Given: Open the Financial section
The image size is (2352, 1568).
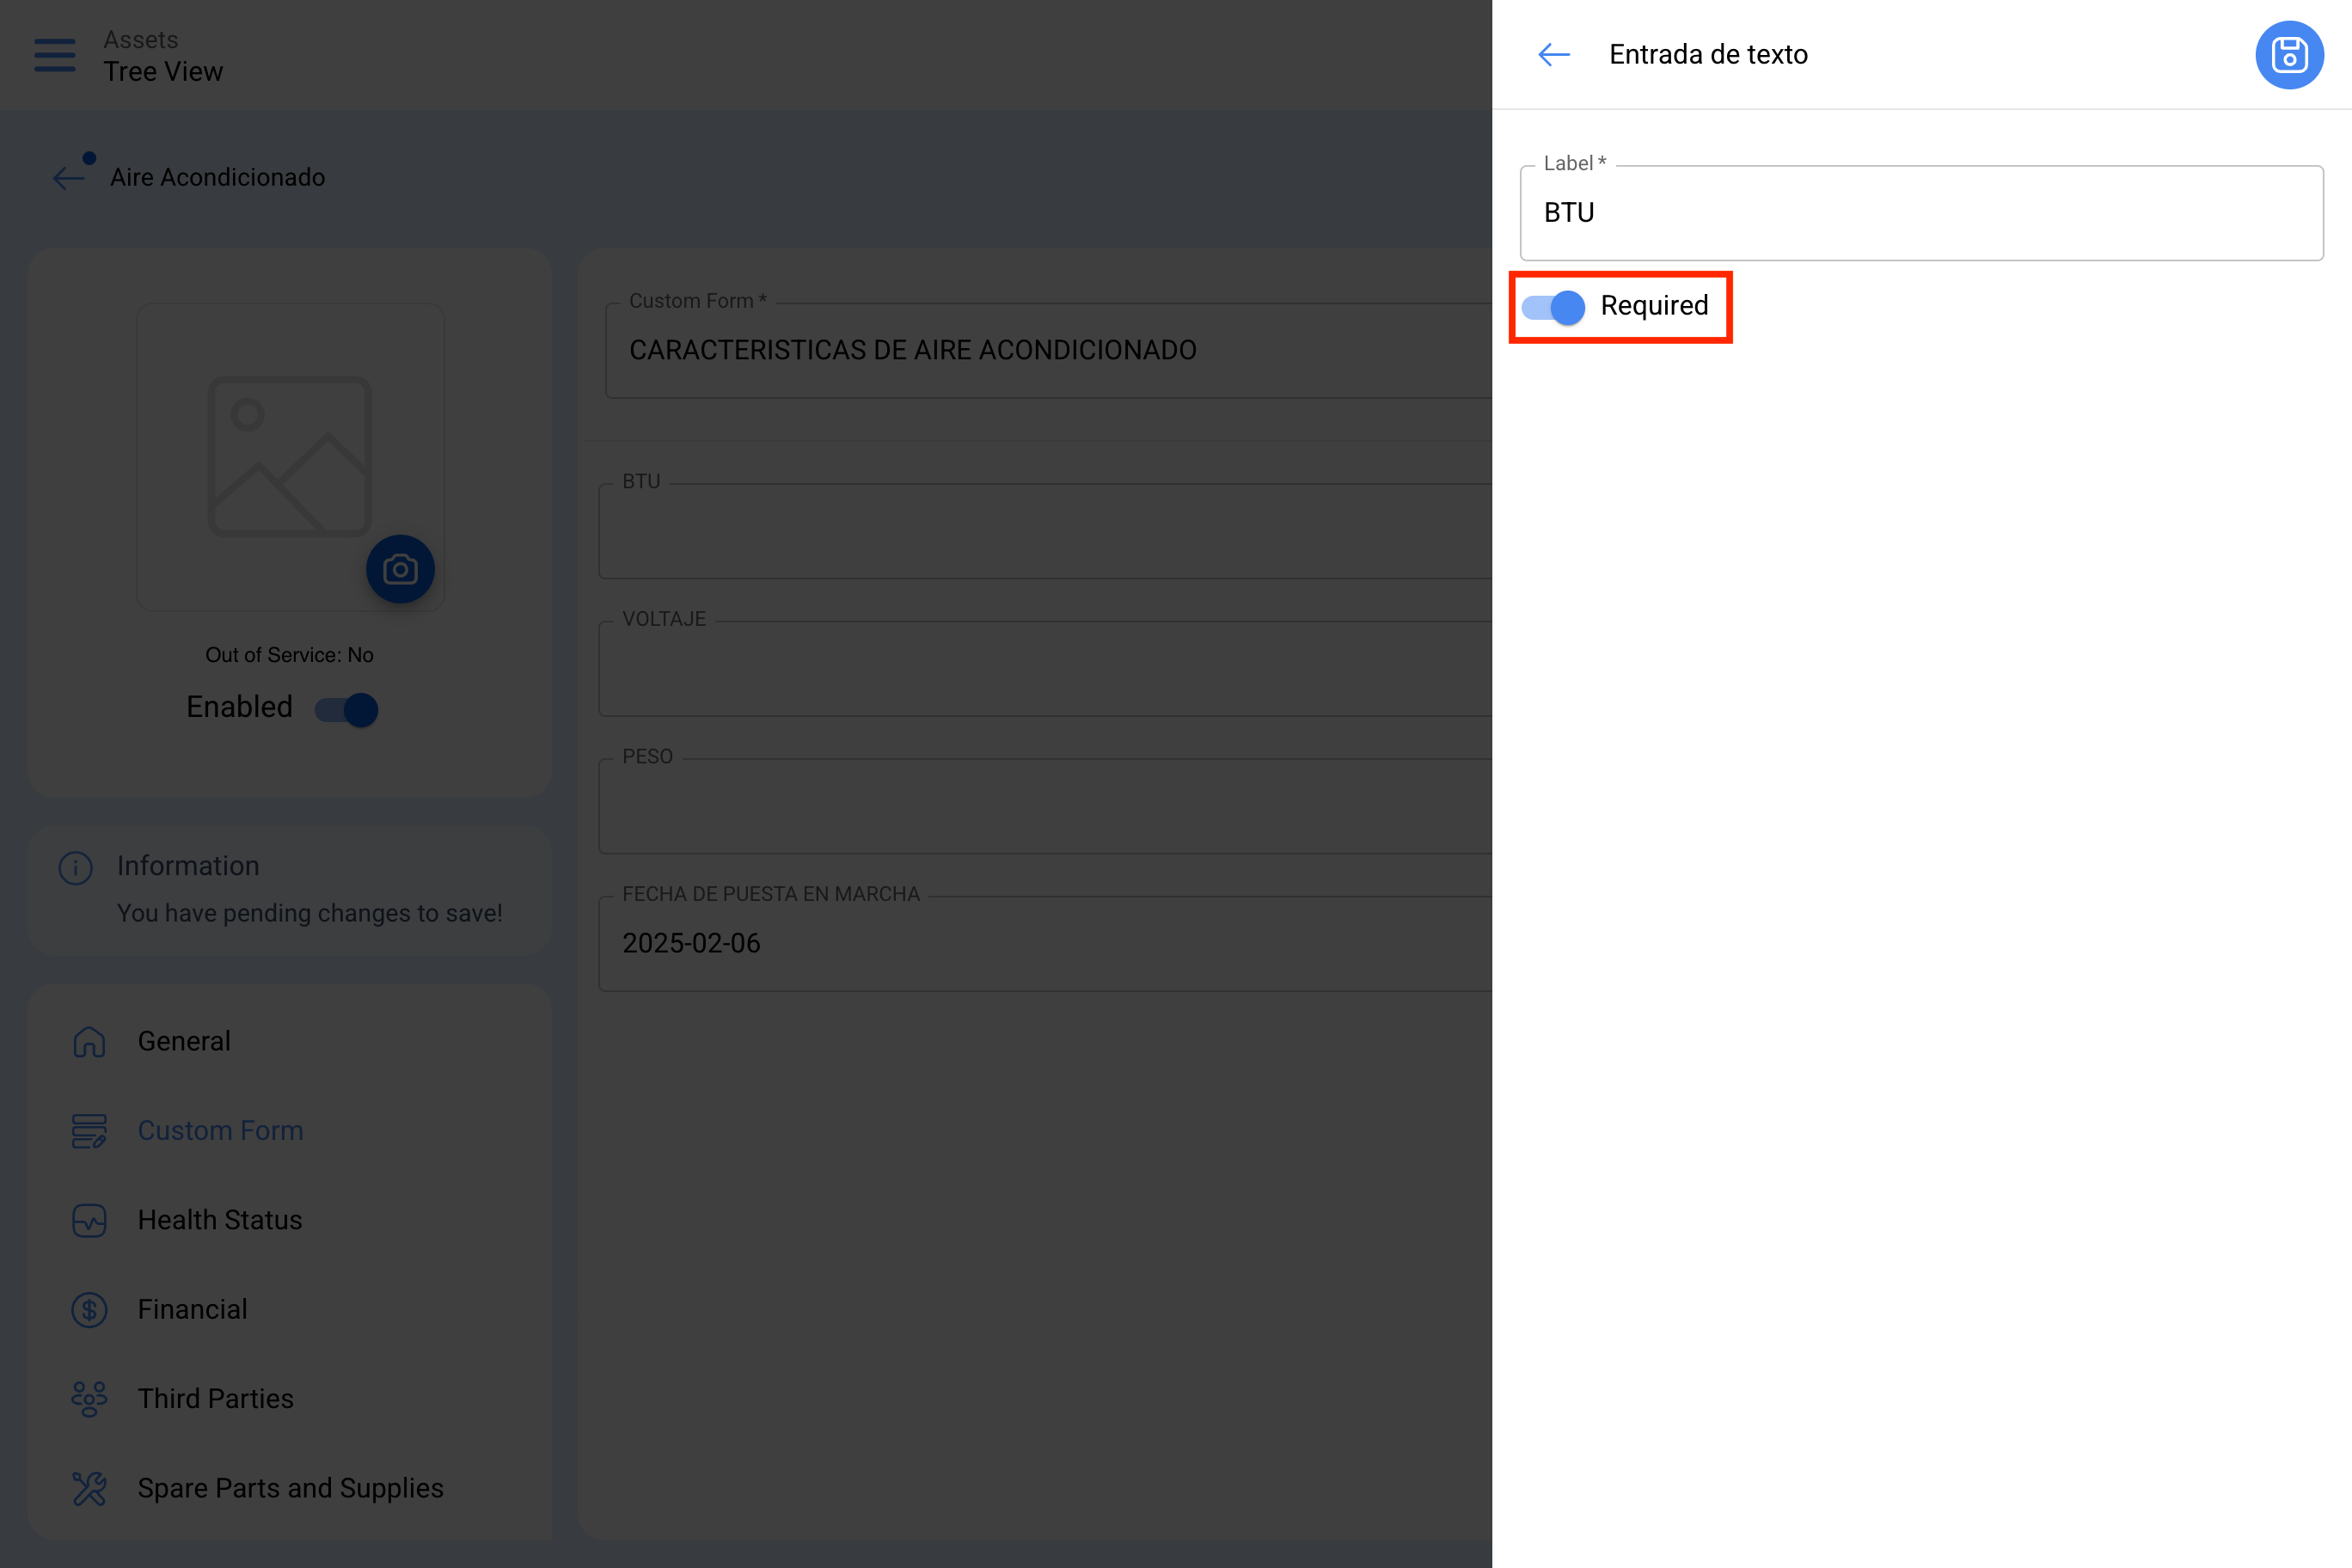Looking at the screenshot, I should pyautogui.click(x=290, y=1310).
